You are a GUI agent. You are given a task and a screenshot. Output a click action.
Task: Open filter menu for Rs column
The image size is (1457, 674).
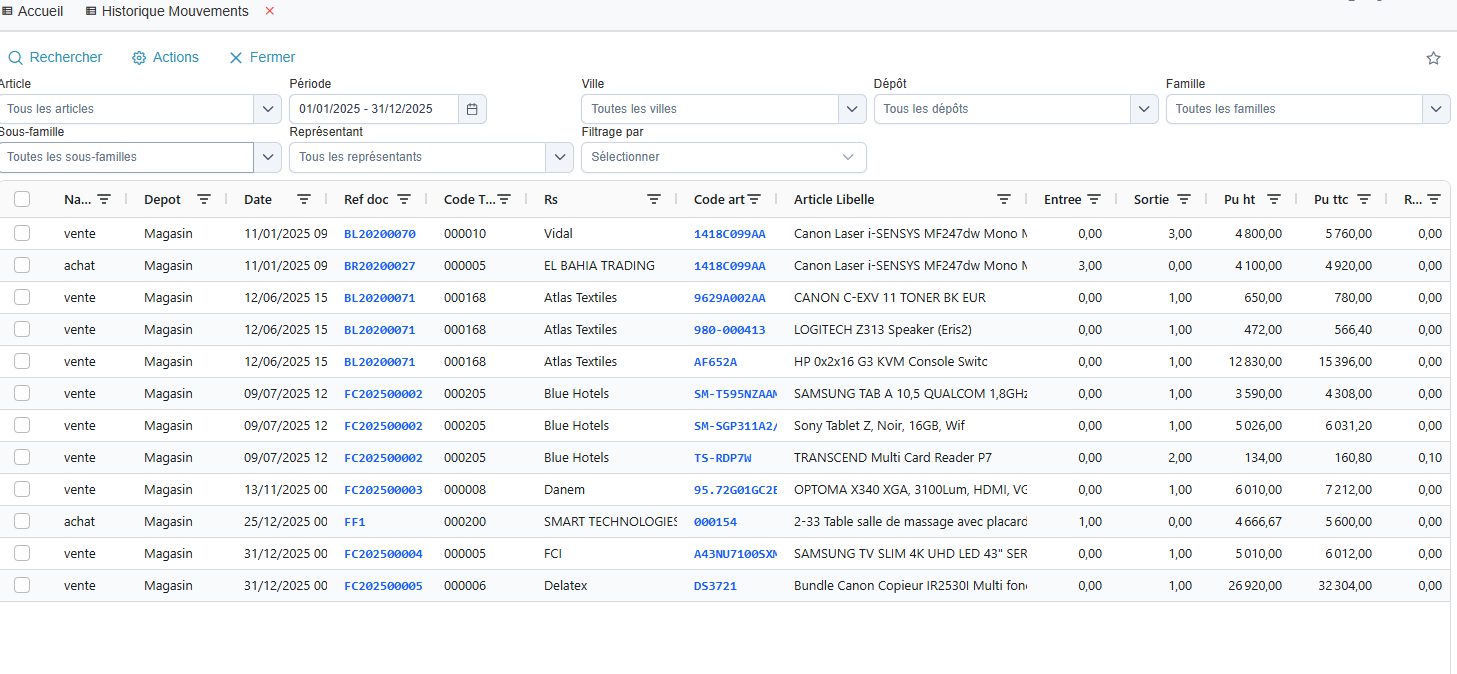tap(654, 199)
